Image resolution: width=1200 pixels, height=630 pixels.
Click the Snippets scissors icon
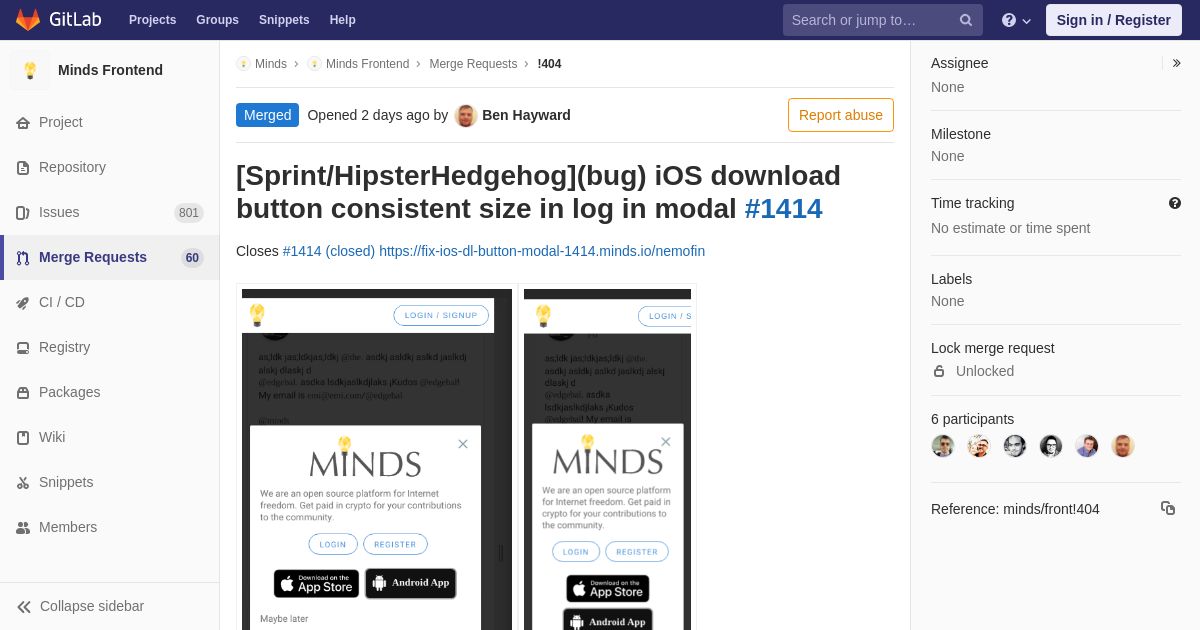click(x=23, y=483)
